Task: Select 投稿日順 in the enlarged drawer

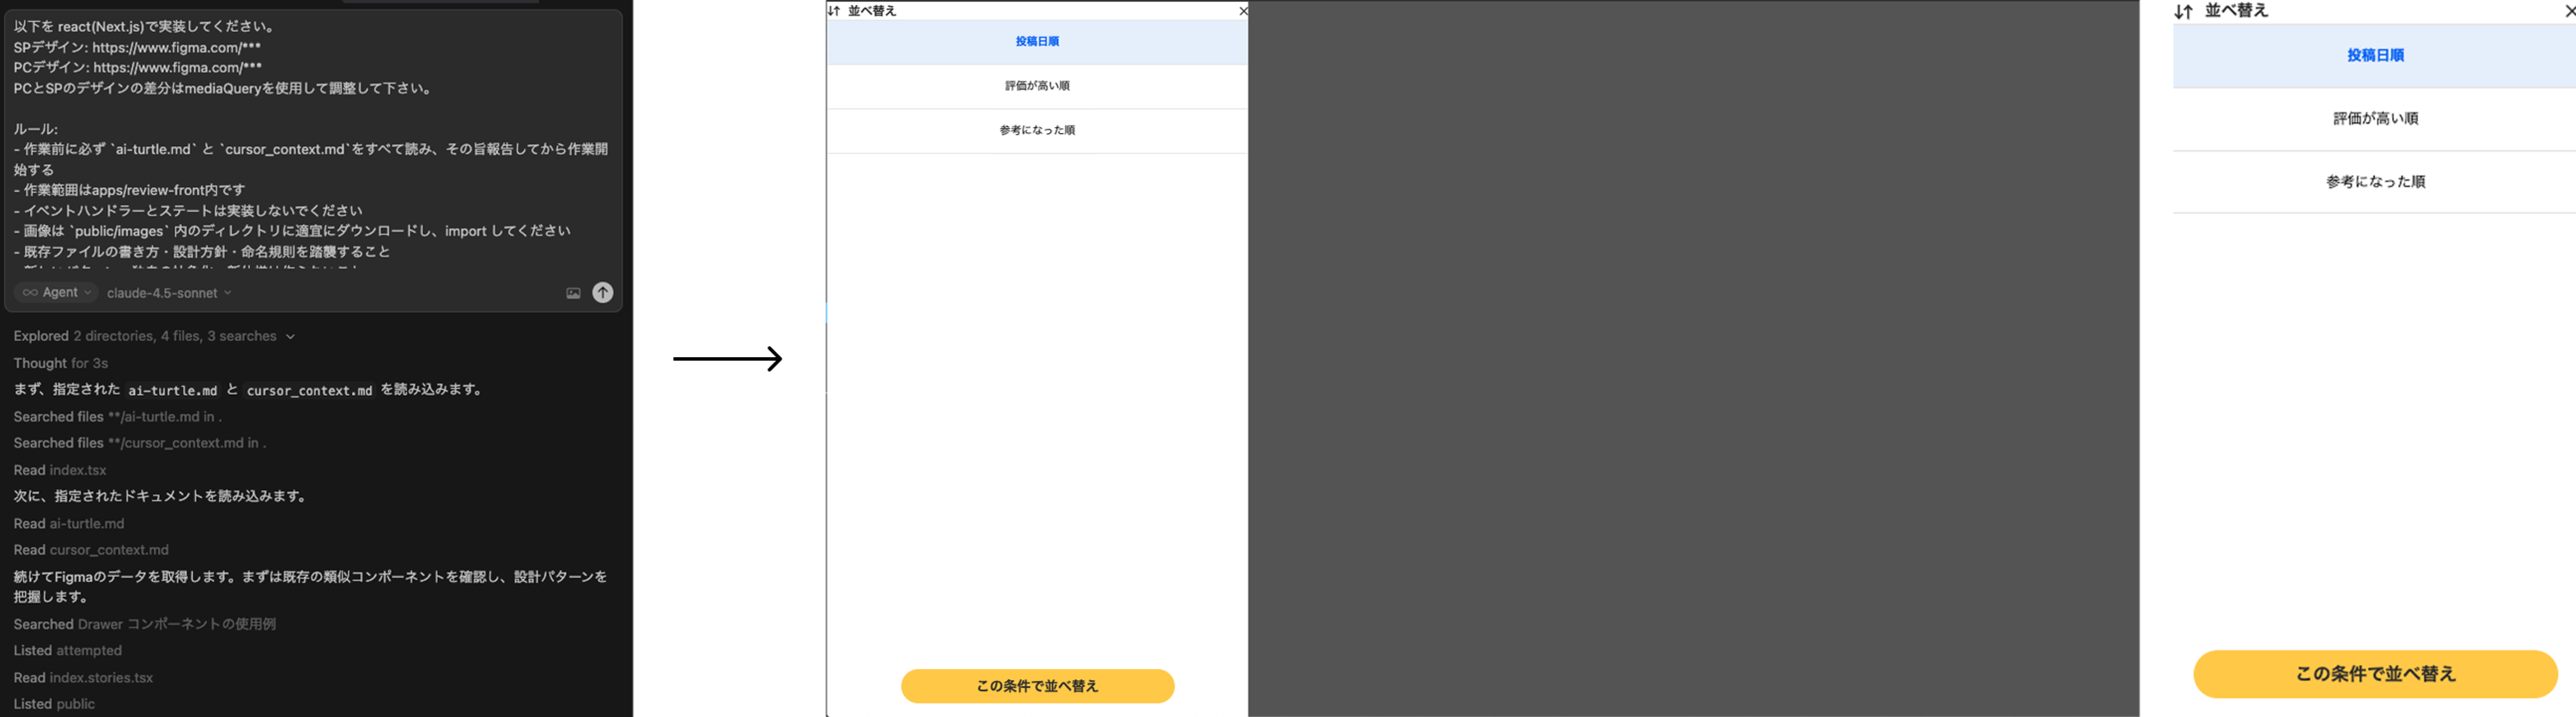Action: point(2374,56)
